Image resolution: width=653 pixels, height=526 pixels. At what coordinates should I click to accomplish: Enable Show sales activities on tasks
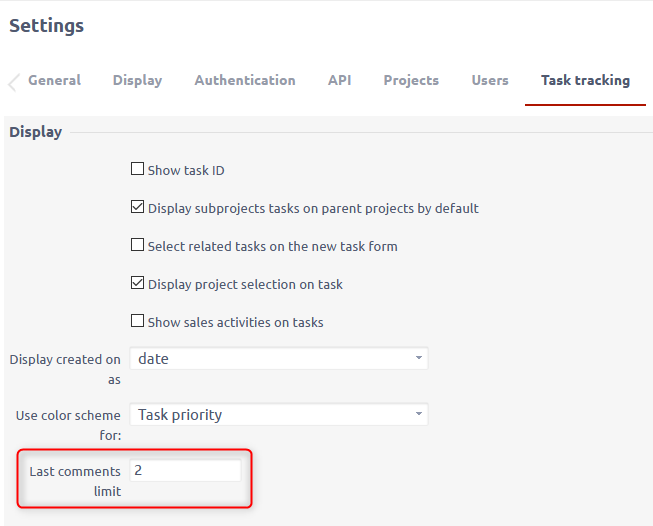point(137,322)
